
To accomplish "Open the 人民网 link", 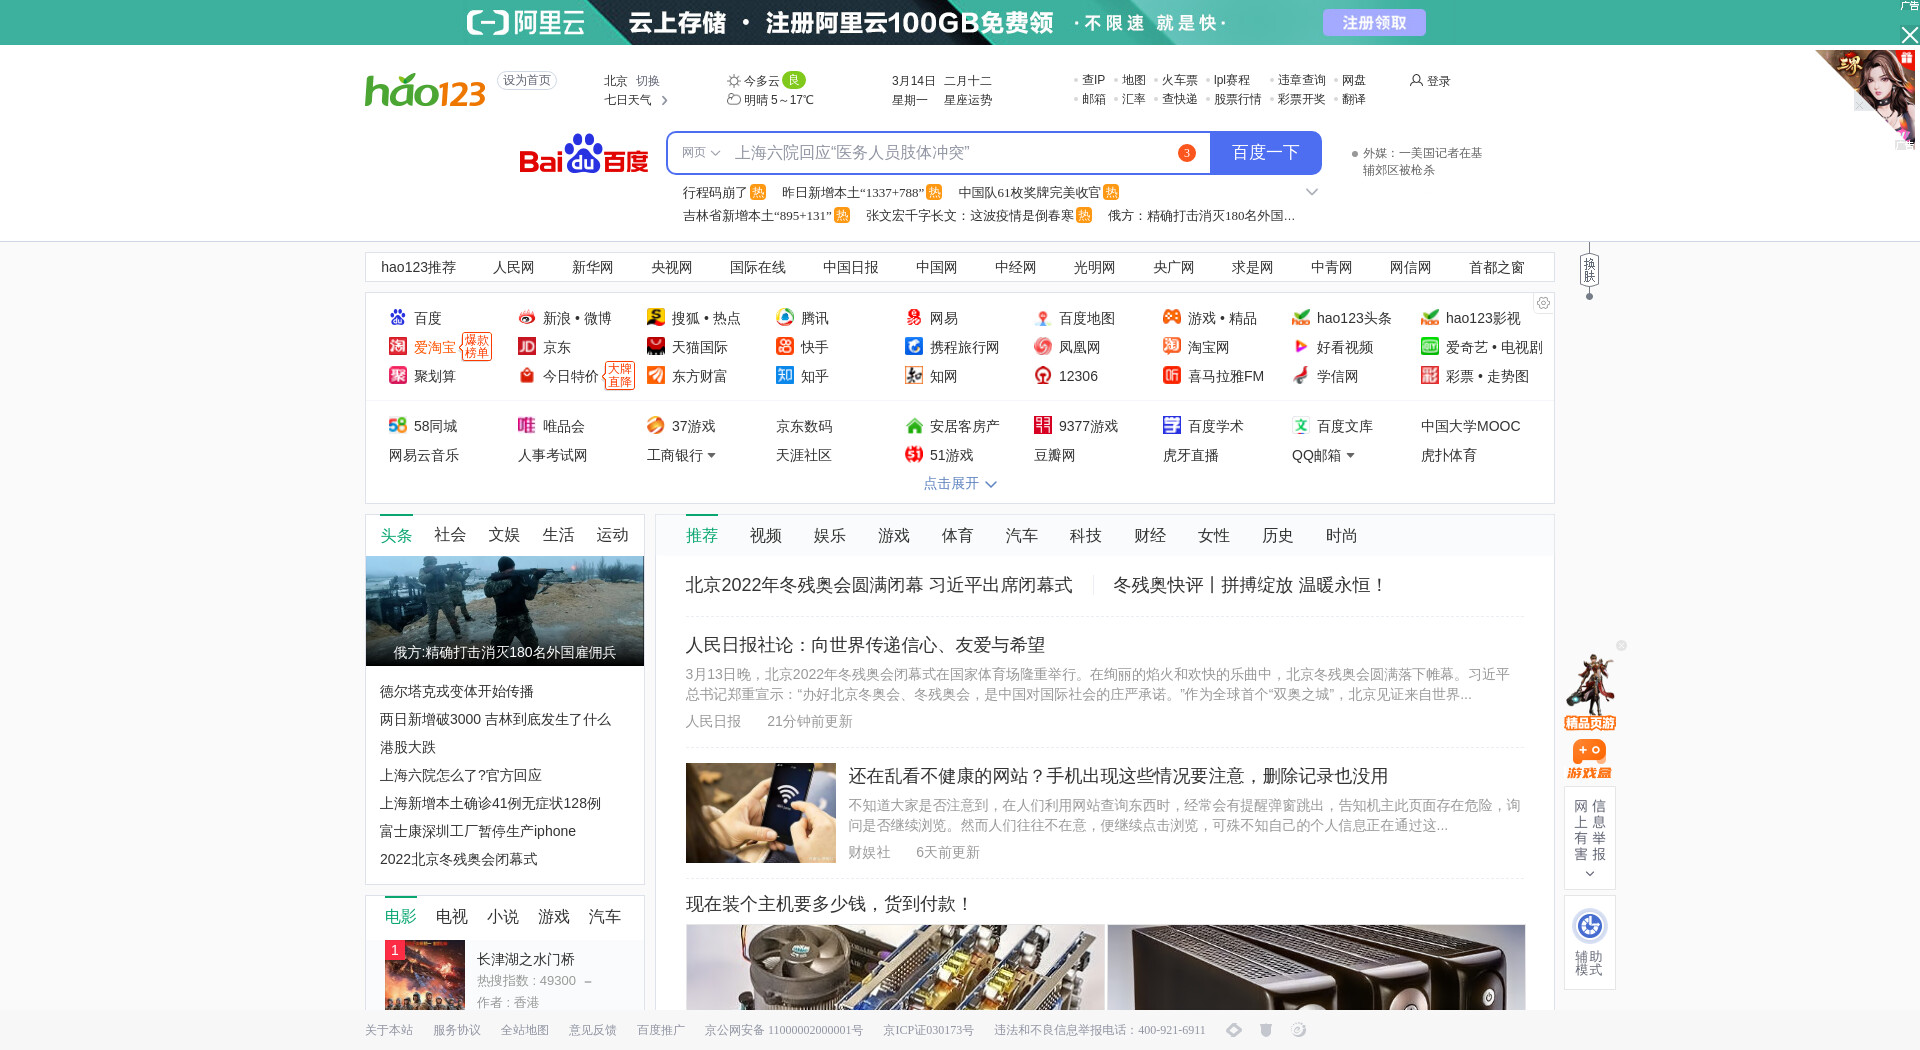I will click(x=514, y=268).
